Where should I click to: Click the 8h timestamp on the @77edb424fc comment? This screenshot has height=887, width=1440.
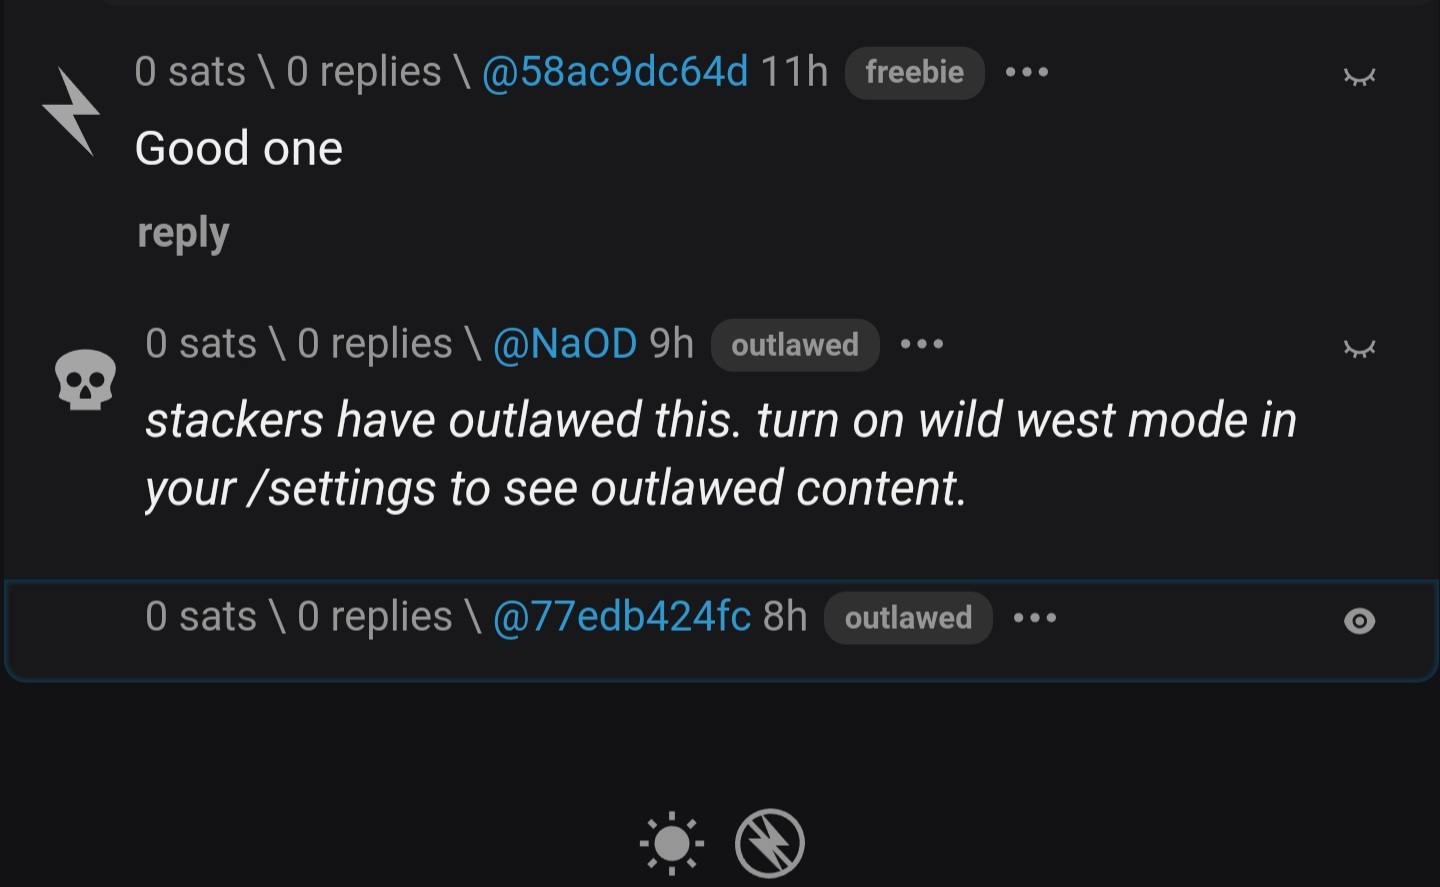785,617
